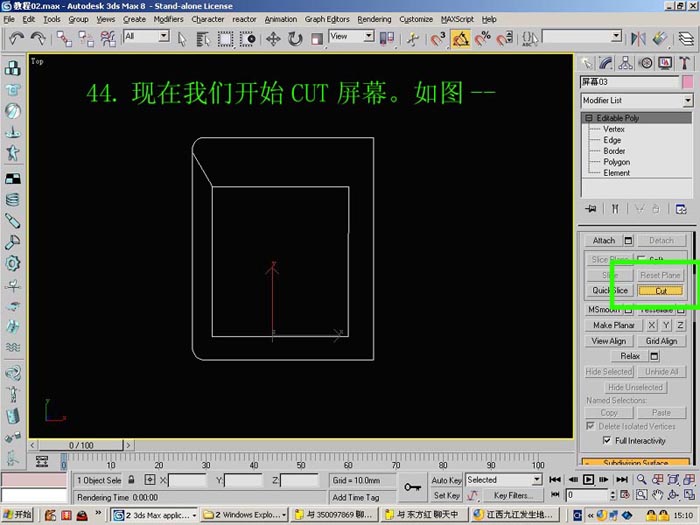Toggle the highlighted Angle Snap button
Image resolution: width=700 pixels, height=525 pixels.
[460, 39]
